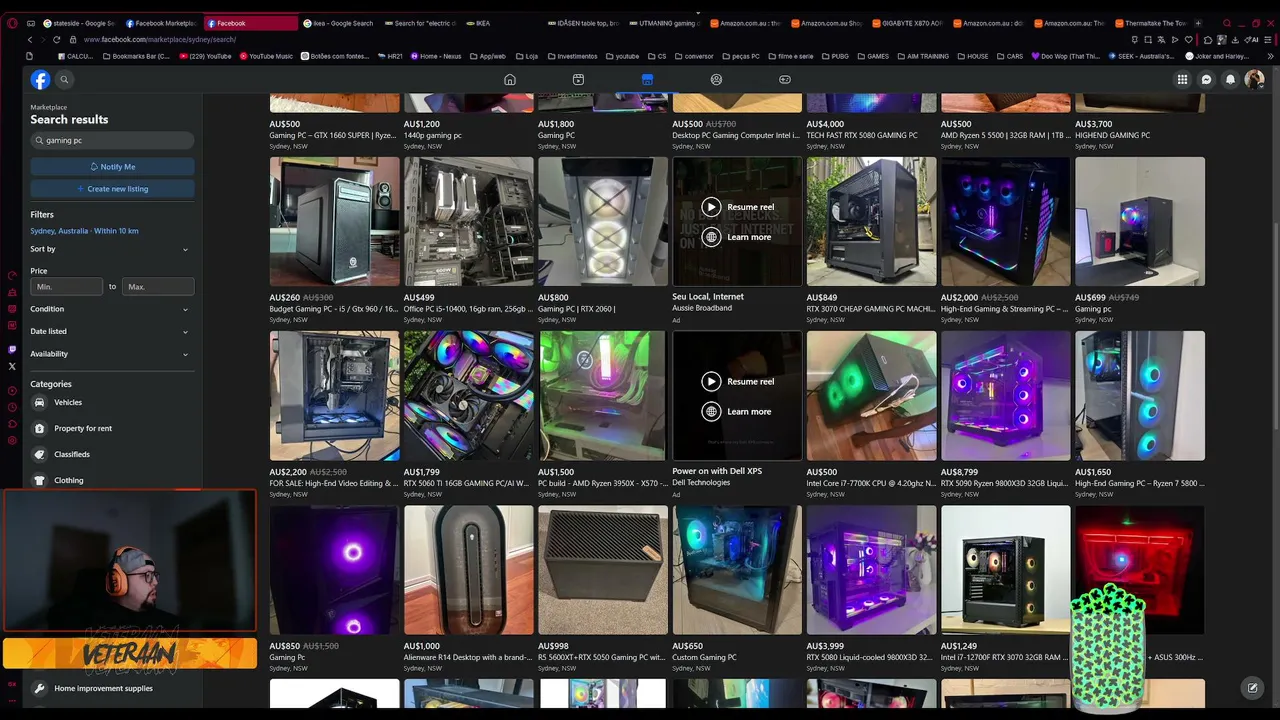This screenshot has height=720, width=1280.
Task: Click Create new listing button
Action: [112, 189]
